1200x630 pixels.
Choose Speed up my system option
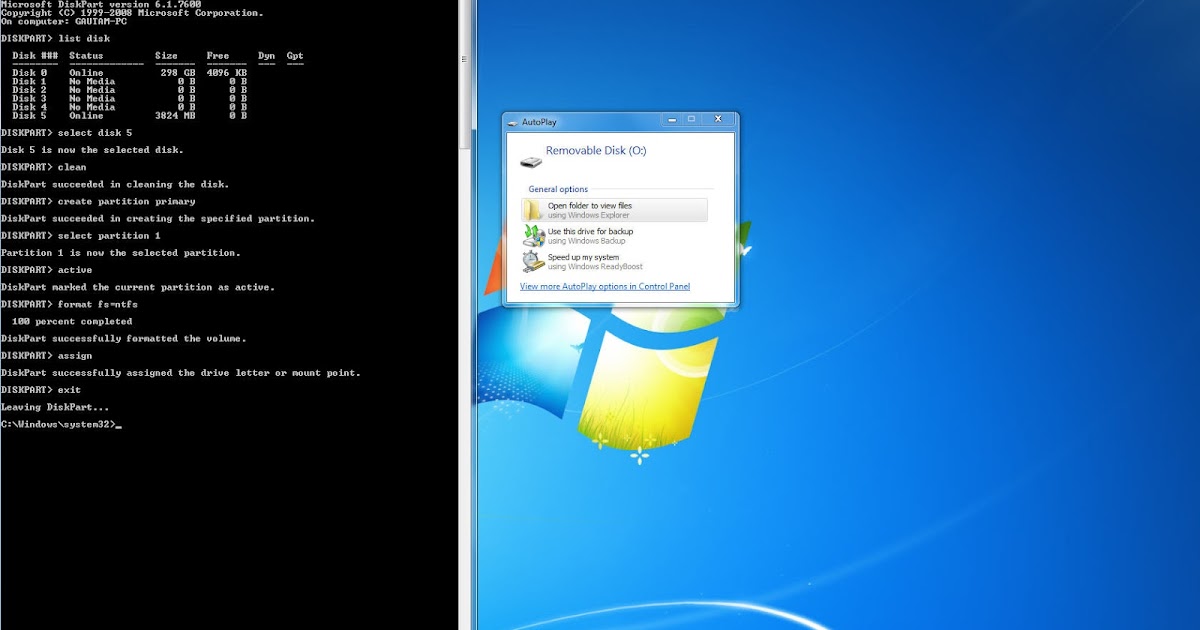[x=614, y=262]
